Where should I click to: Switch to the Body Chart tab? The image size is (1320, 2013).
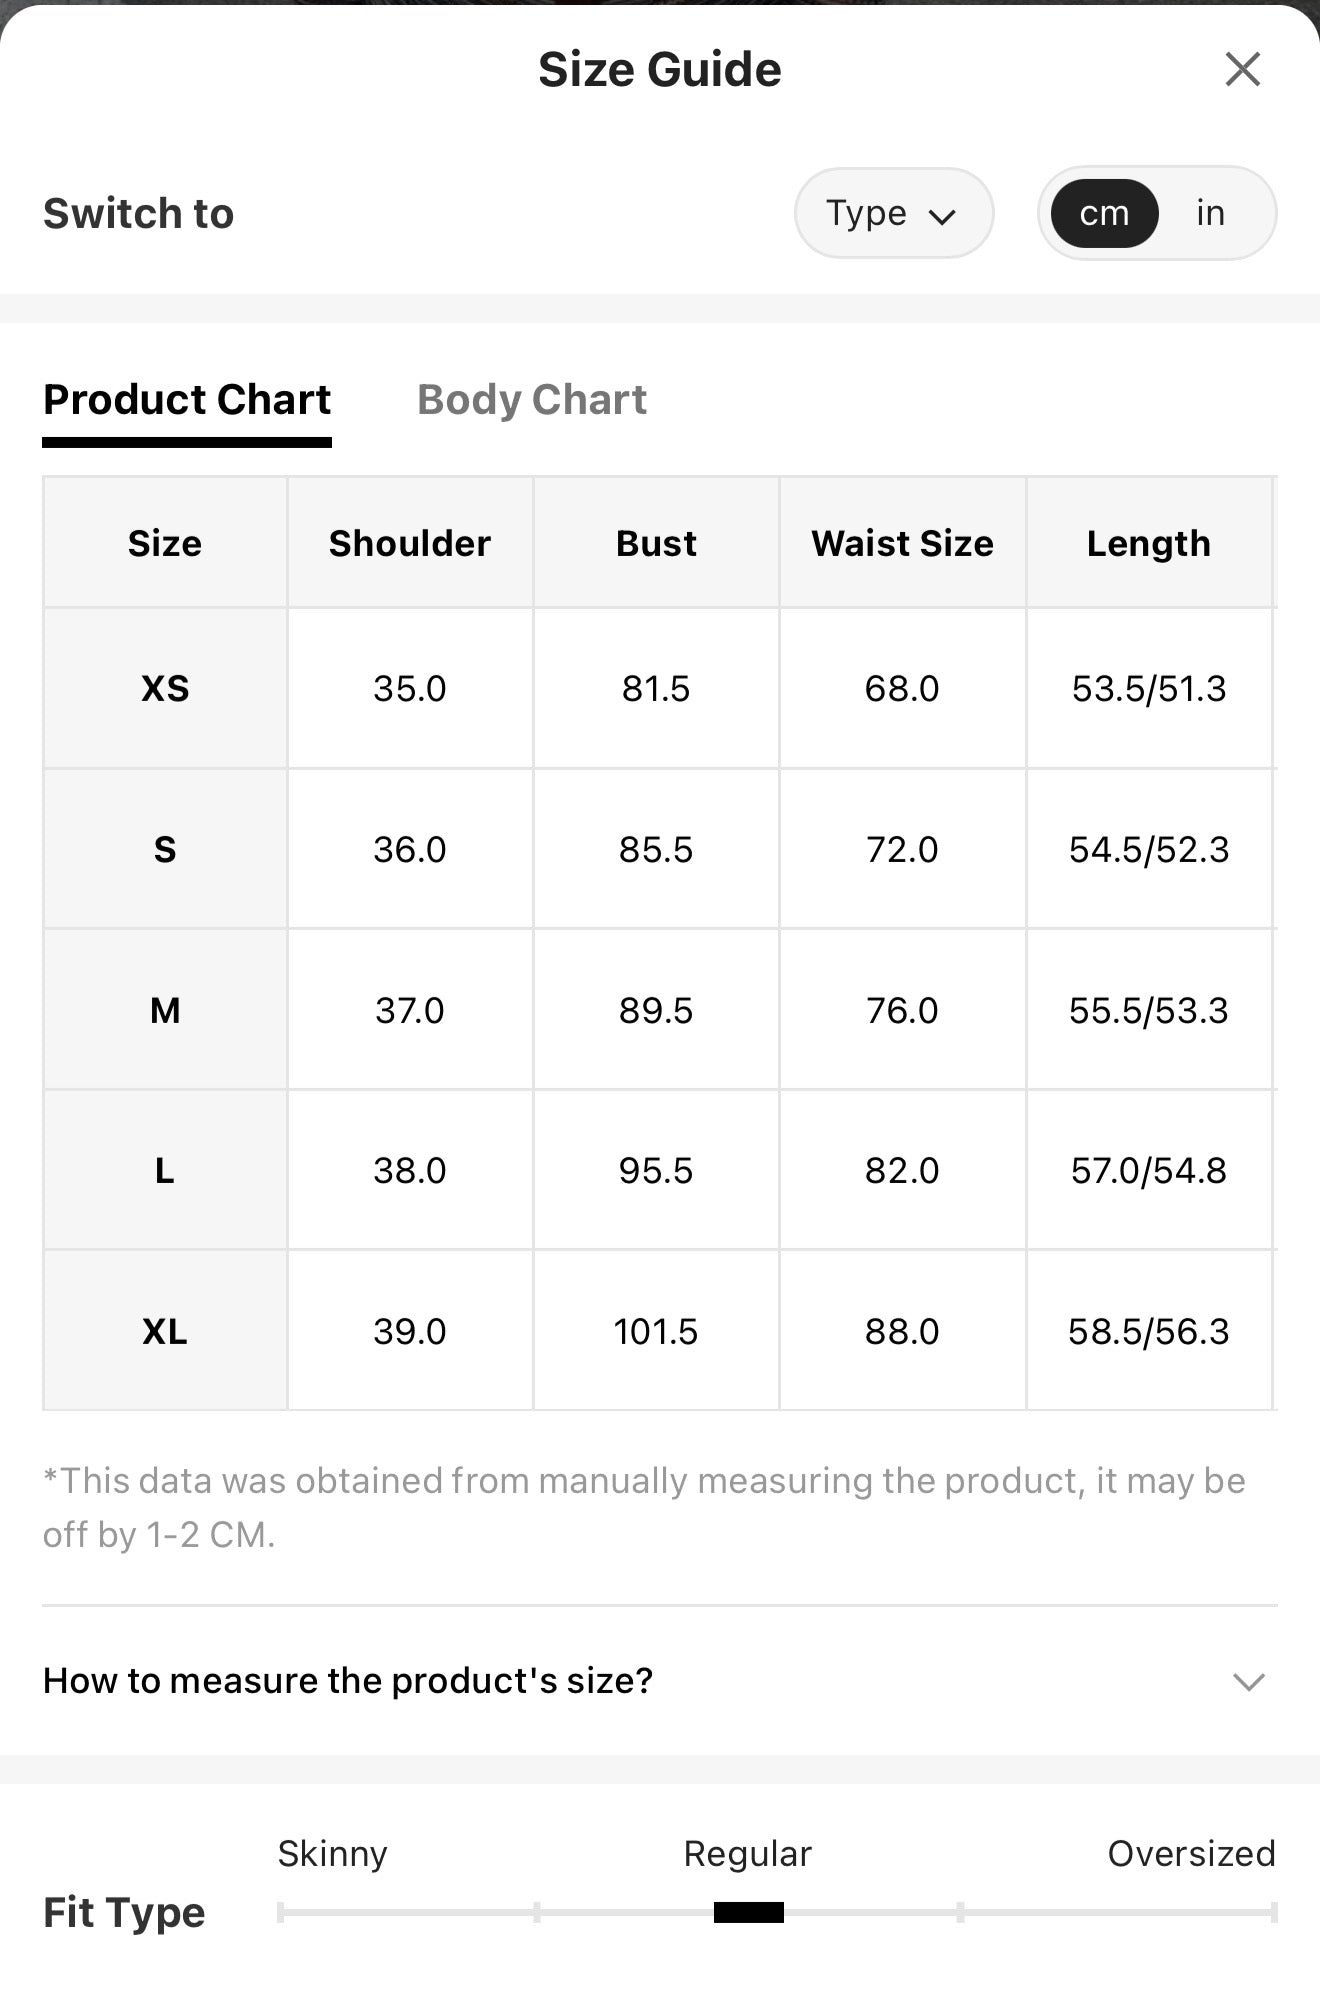tap(532, 400)
